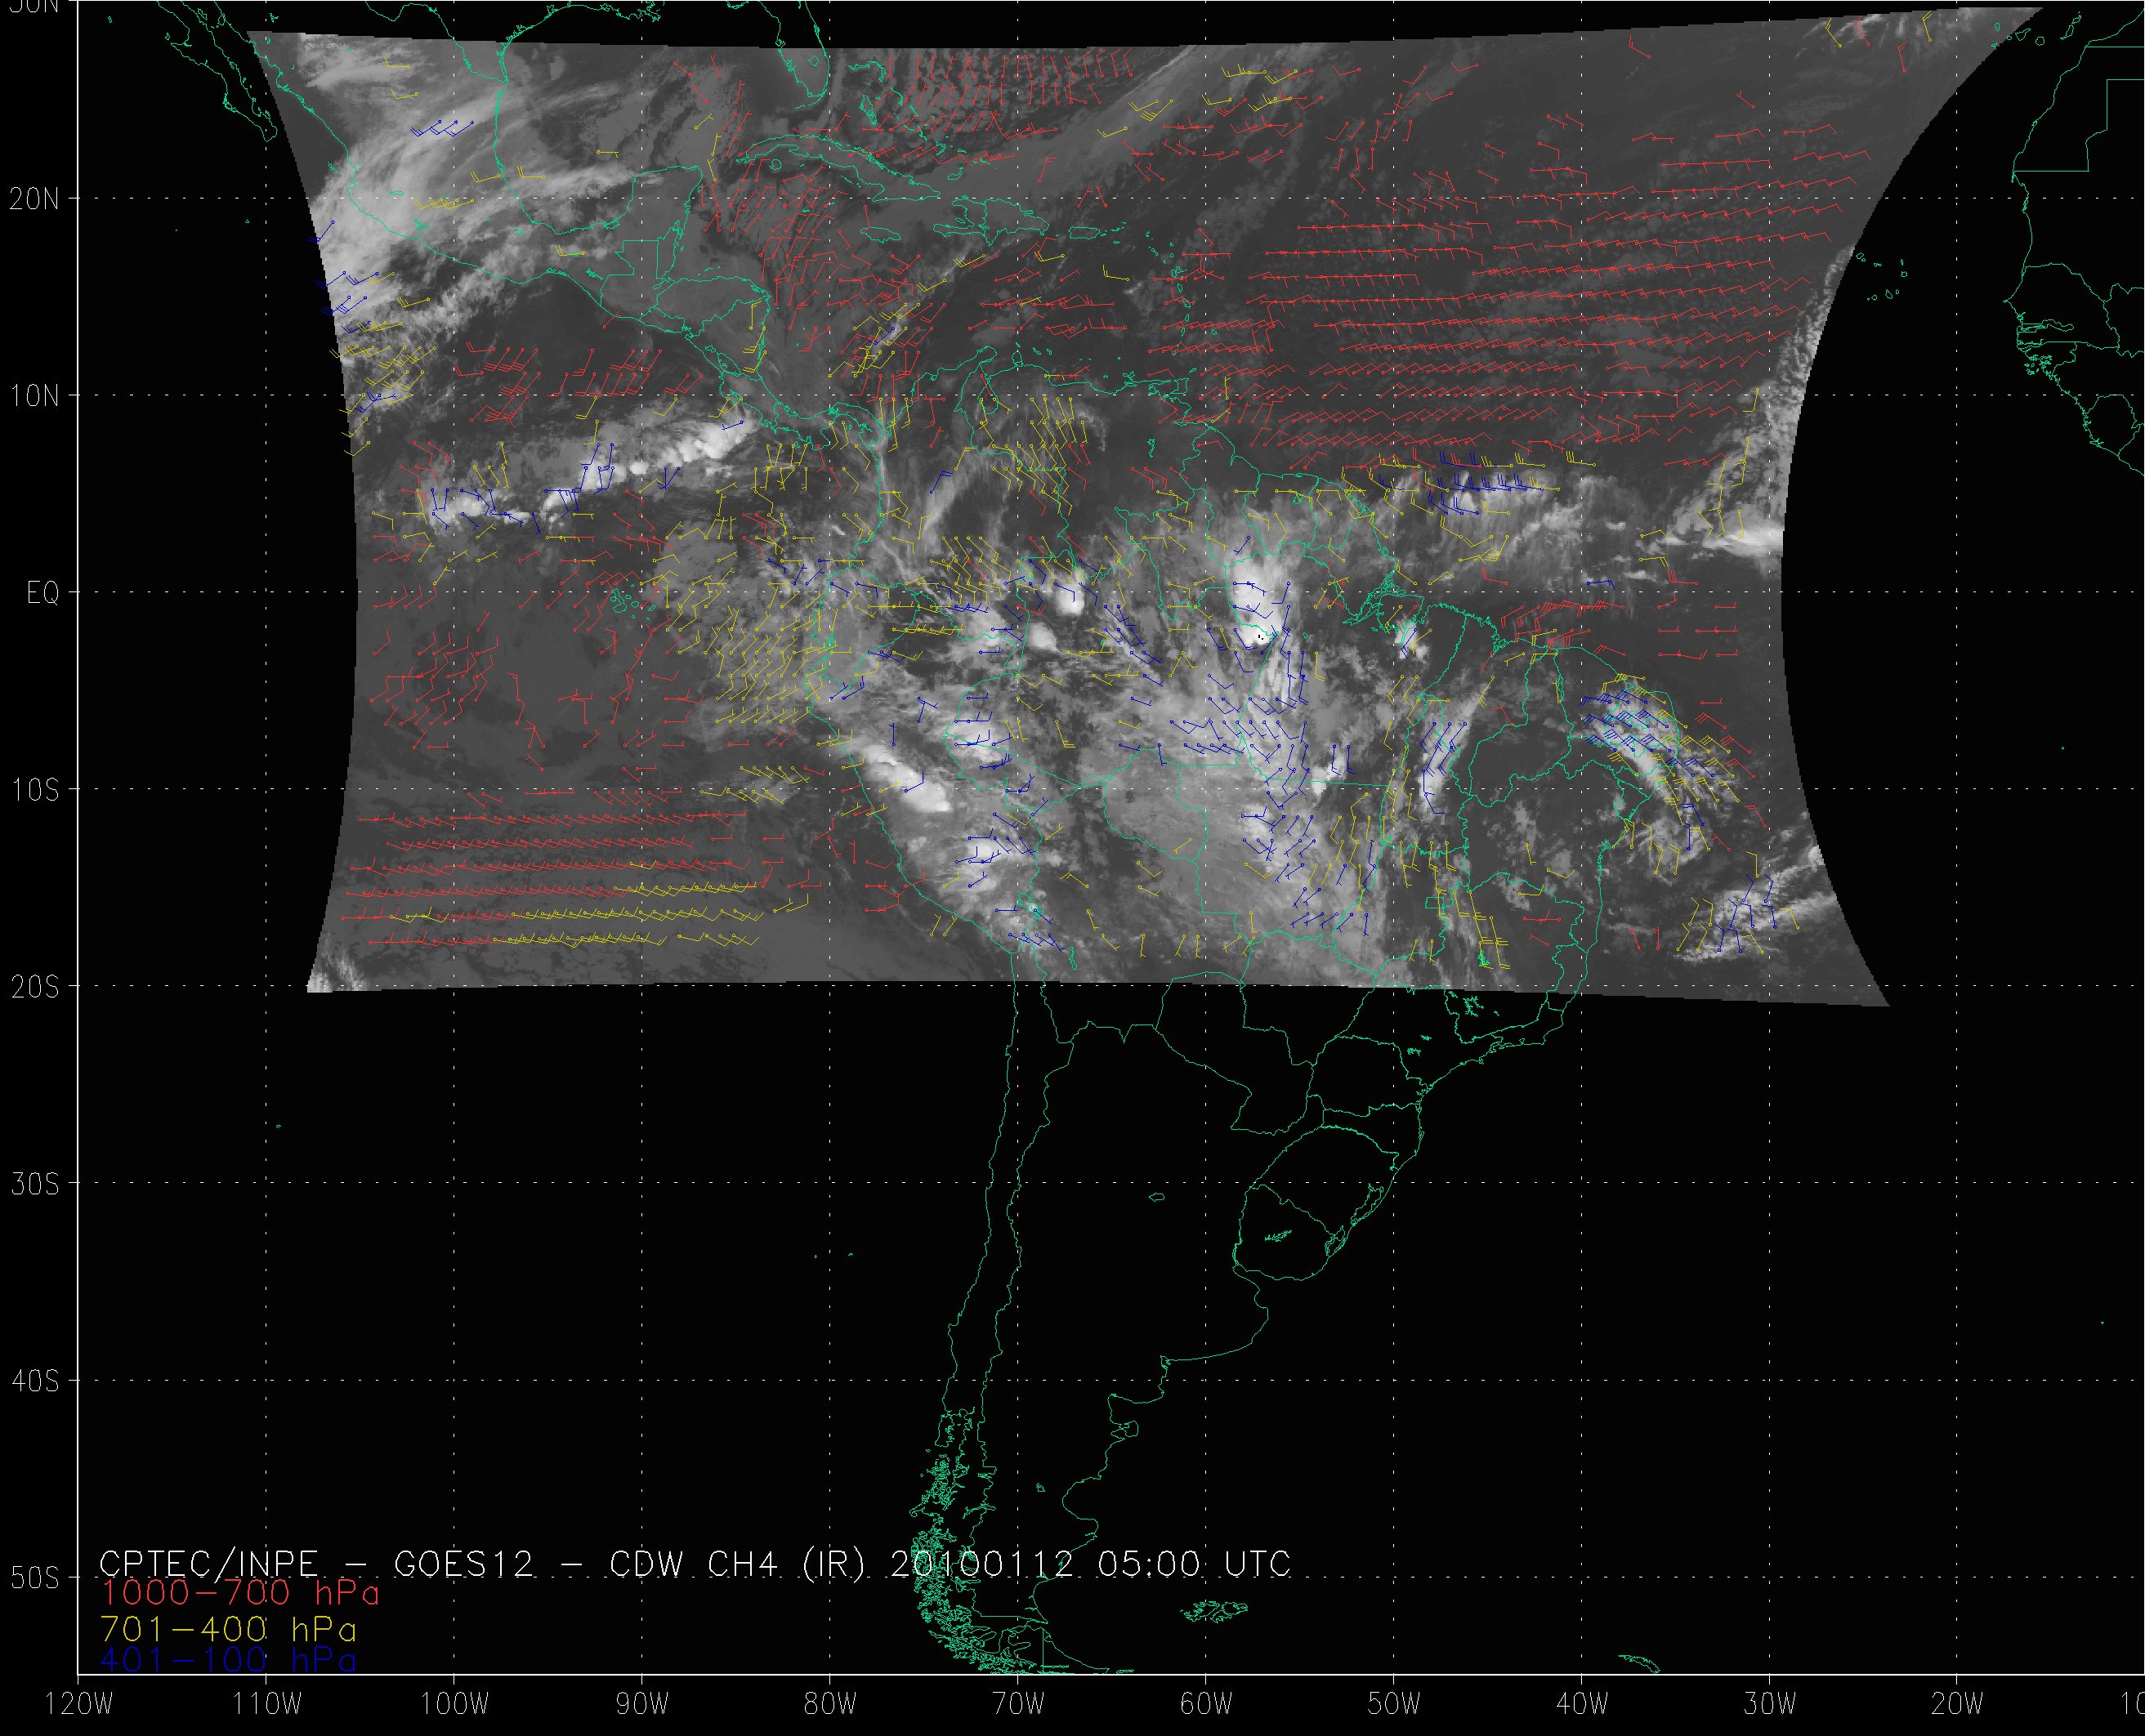Click the red 1000-700 hPa legend entry
Image resolution: width=2145 pixels, height=1736 pixels.
[240, 1593]
